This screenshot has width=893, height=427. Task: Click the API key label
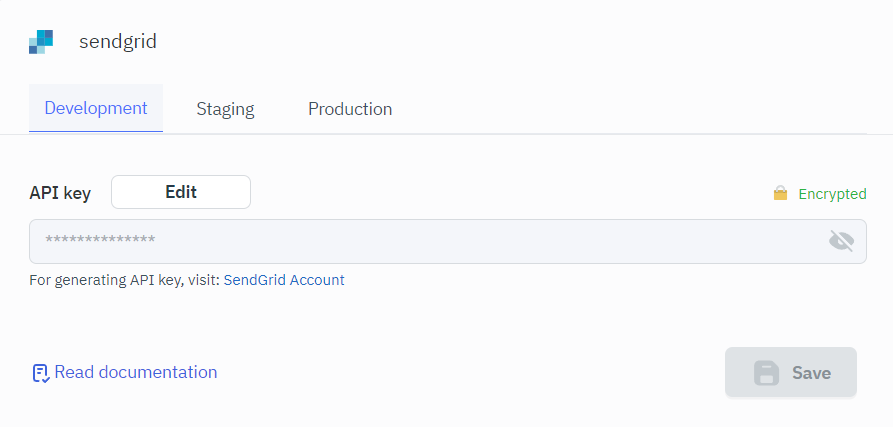click(60, 193)
